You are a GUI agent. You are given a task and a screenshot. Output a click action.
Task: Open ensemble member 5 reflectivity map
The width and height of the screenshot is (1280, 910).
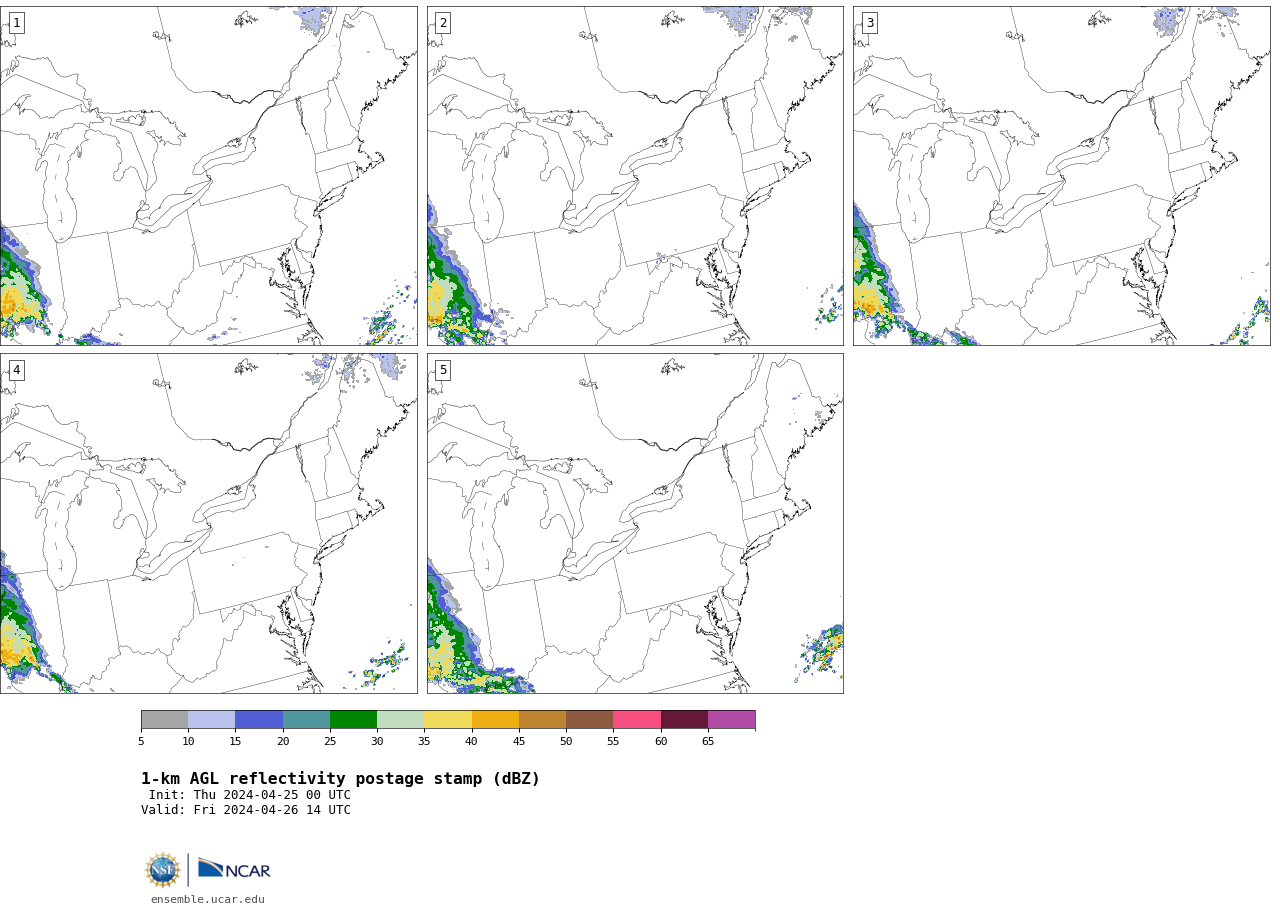point(635,523)
